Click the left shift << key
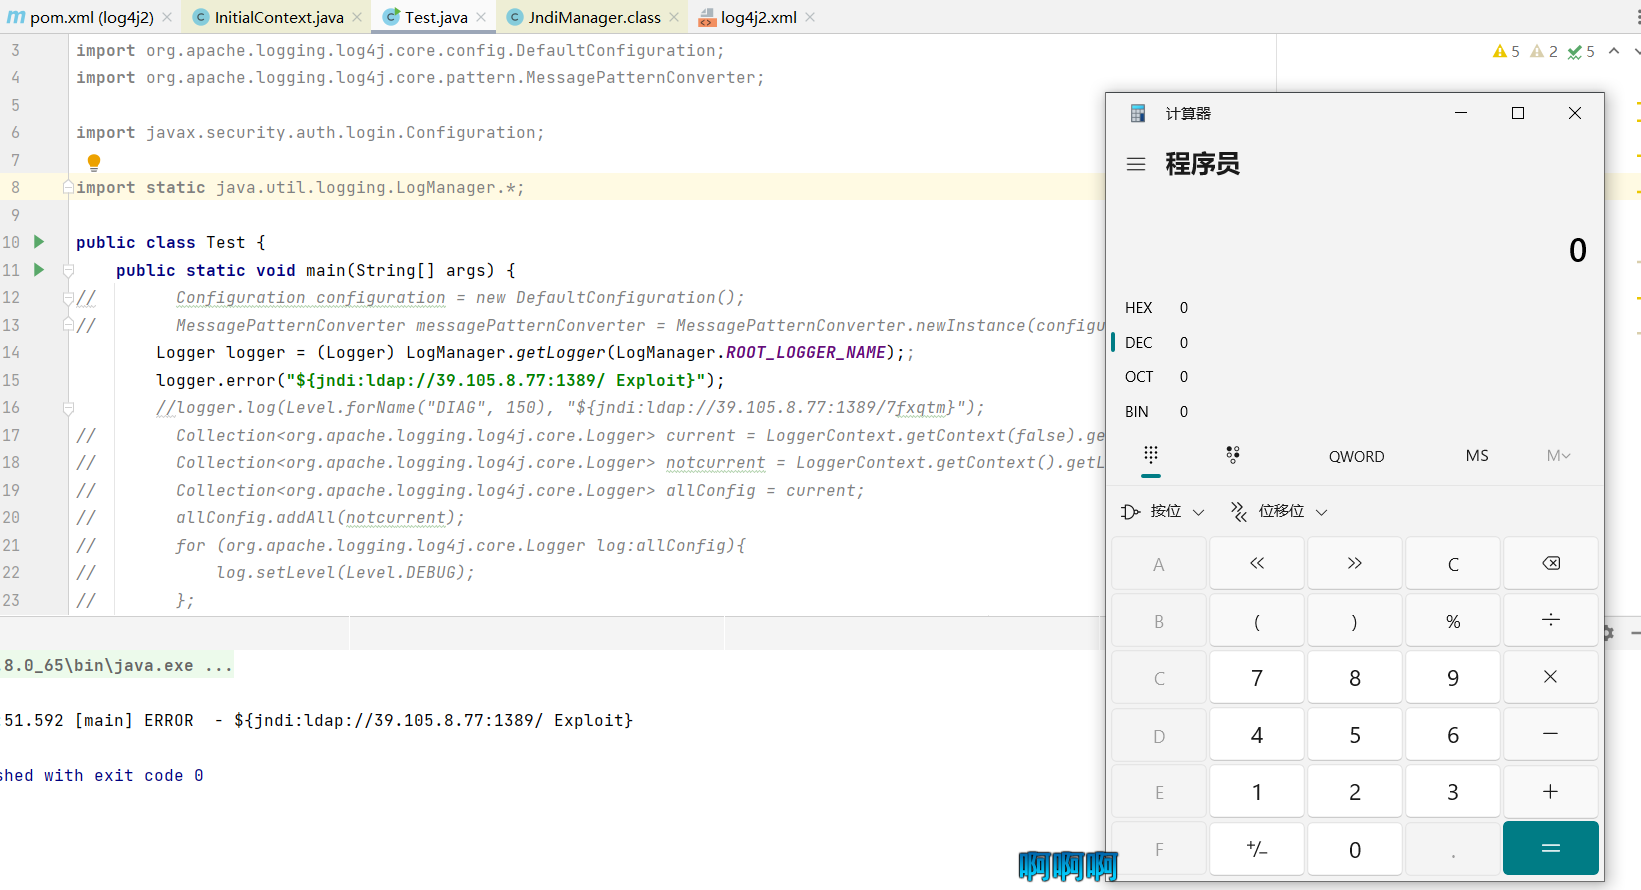 pos(1257,563)
